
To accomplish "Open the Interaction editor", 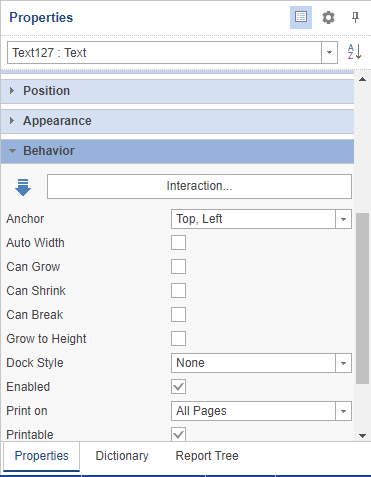I will click(x=199, y=186).
